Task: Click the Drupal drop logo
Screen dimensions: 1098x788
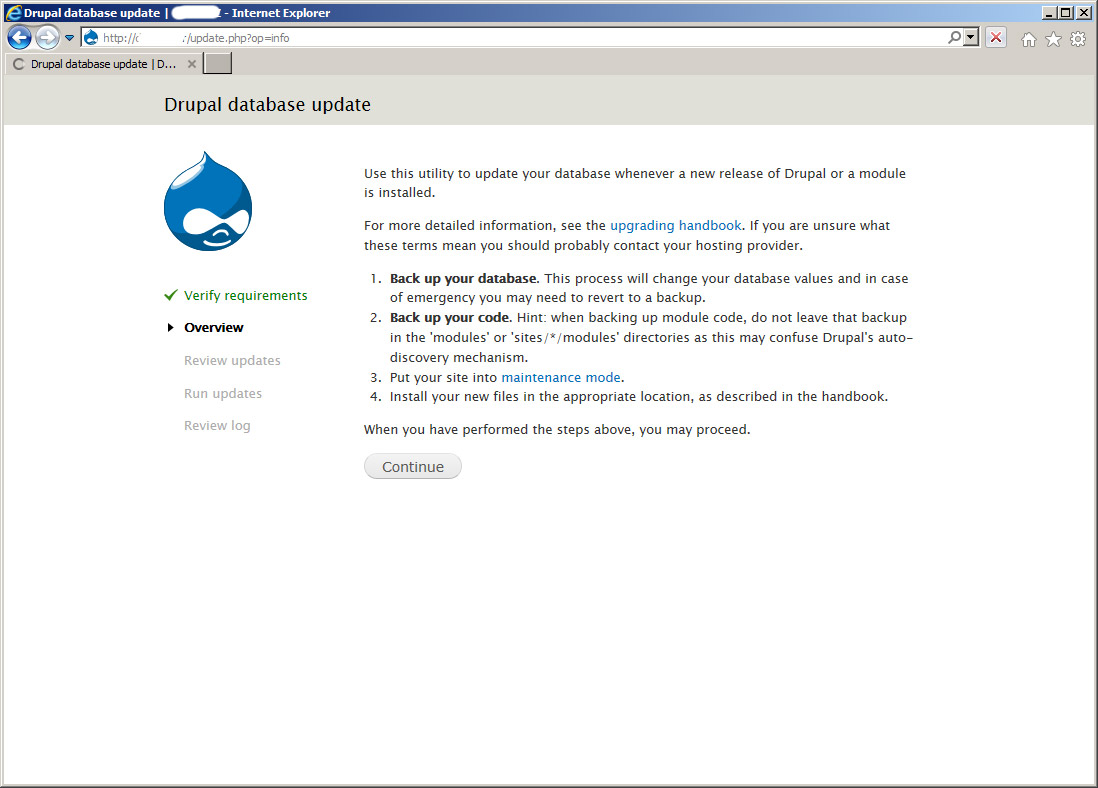Action: tap(208, 202)
